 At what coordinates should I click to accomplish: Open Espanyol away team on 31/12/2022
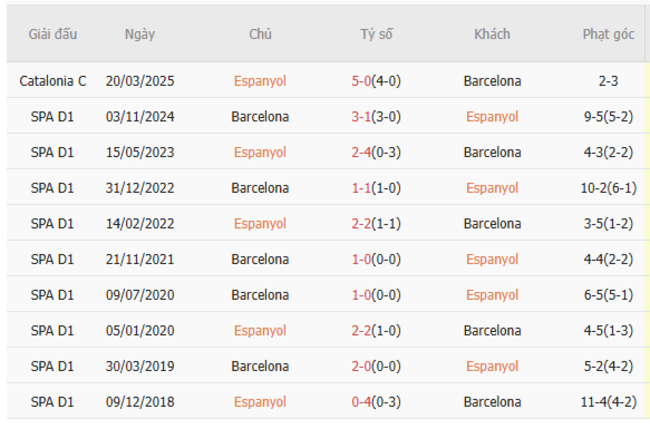click(x=492, y=188)
